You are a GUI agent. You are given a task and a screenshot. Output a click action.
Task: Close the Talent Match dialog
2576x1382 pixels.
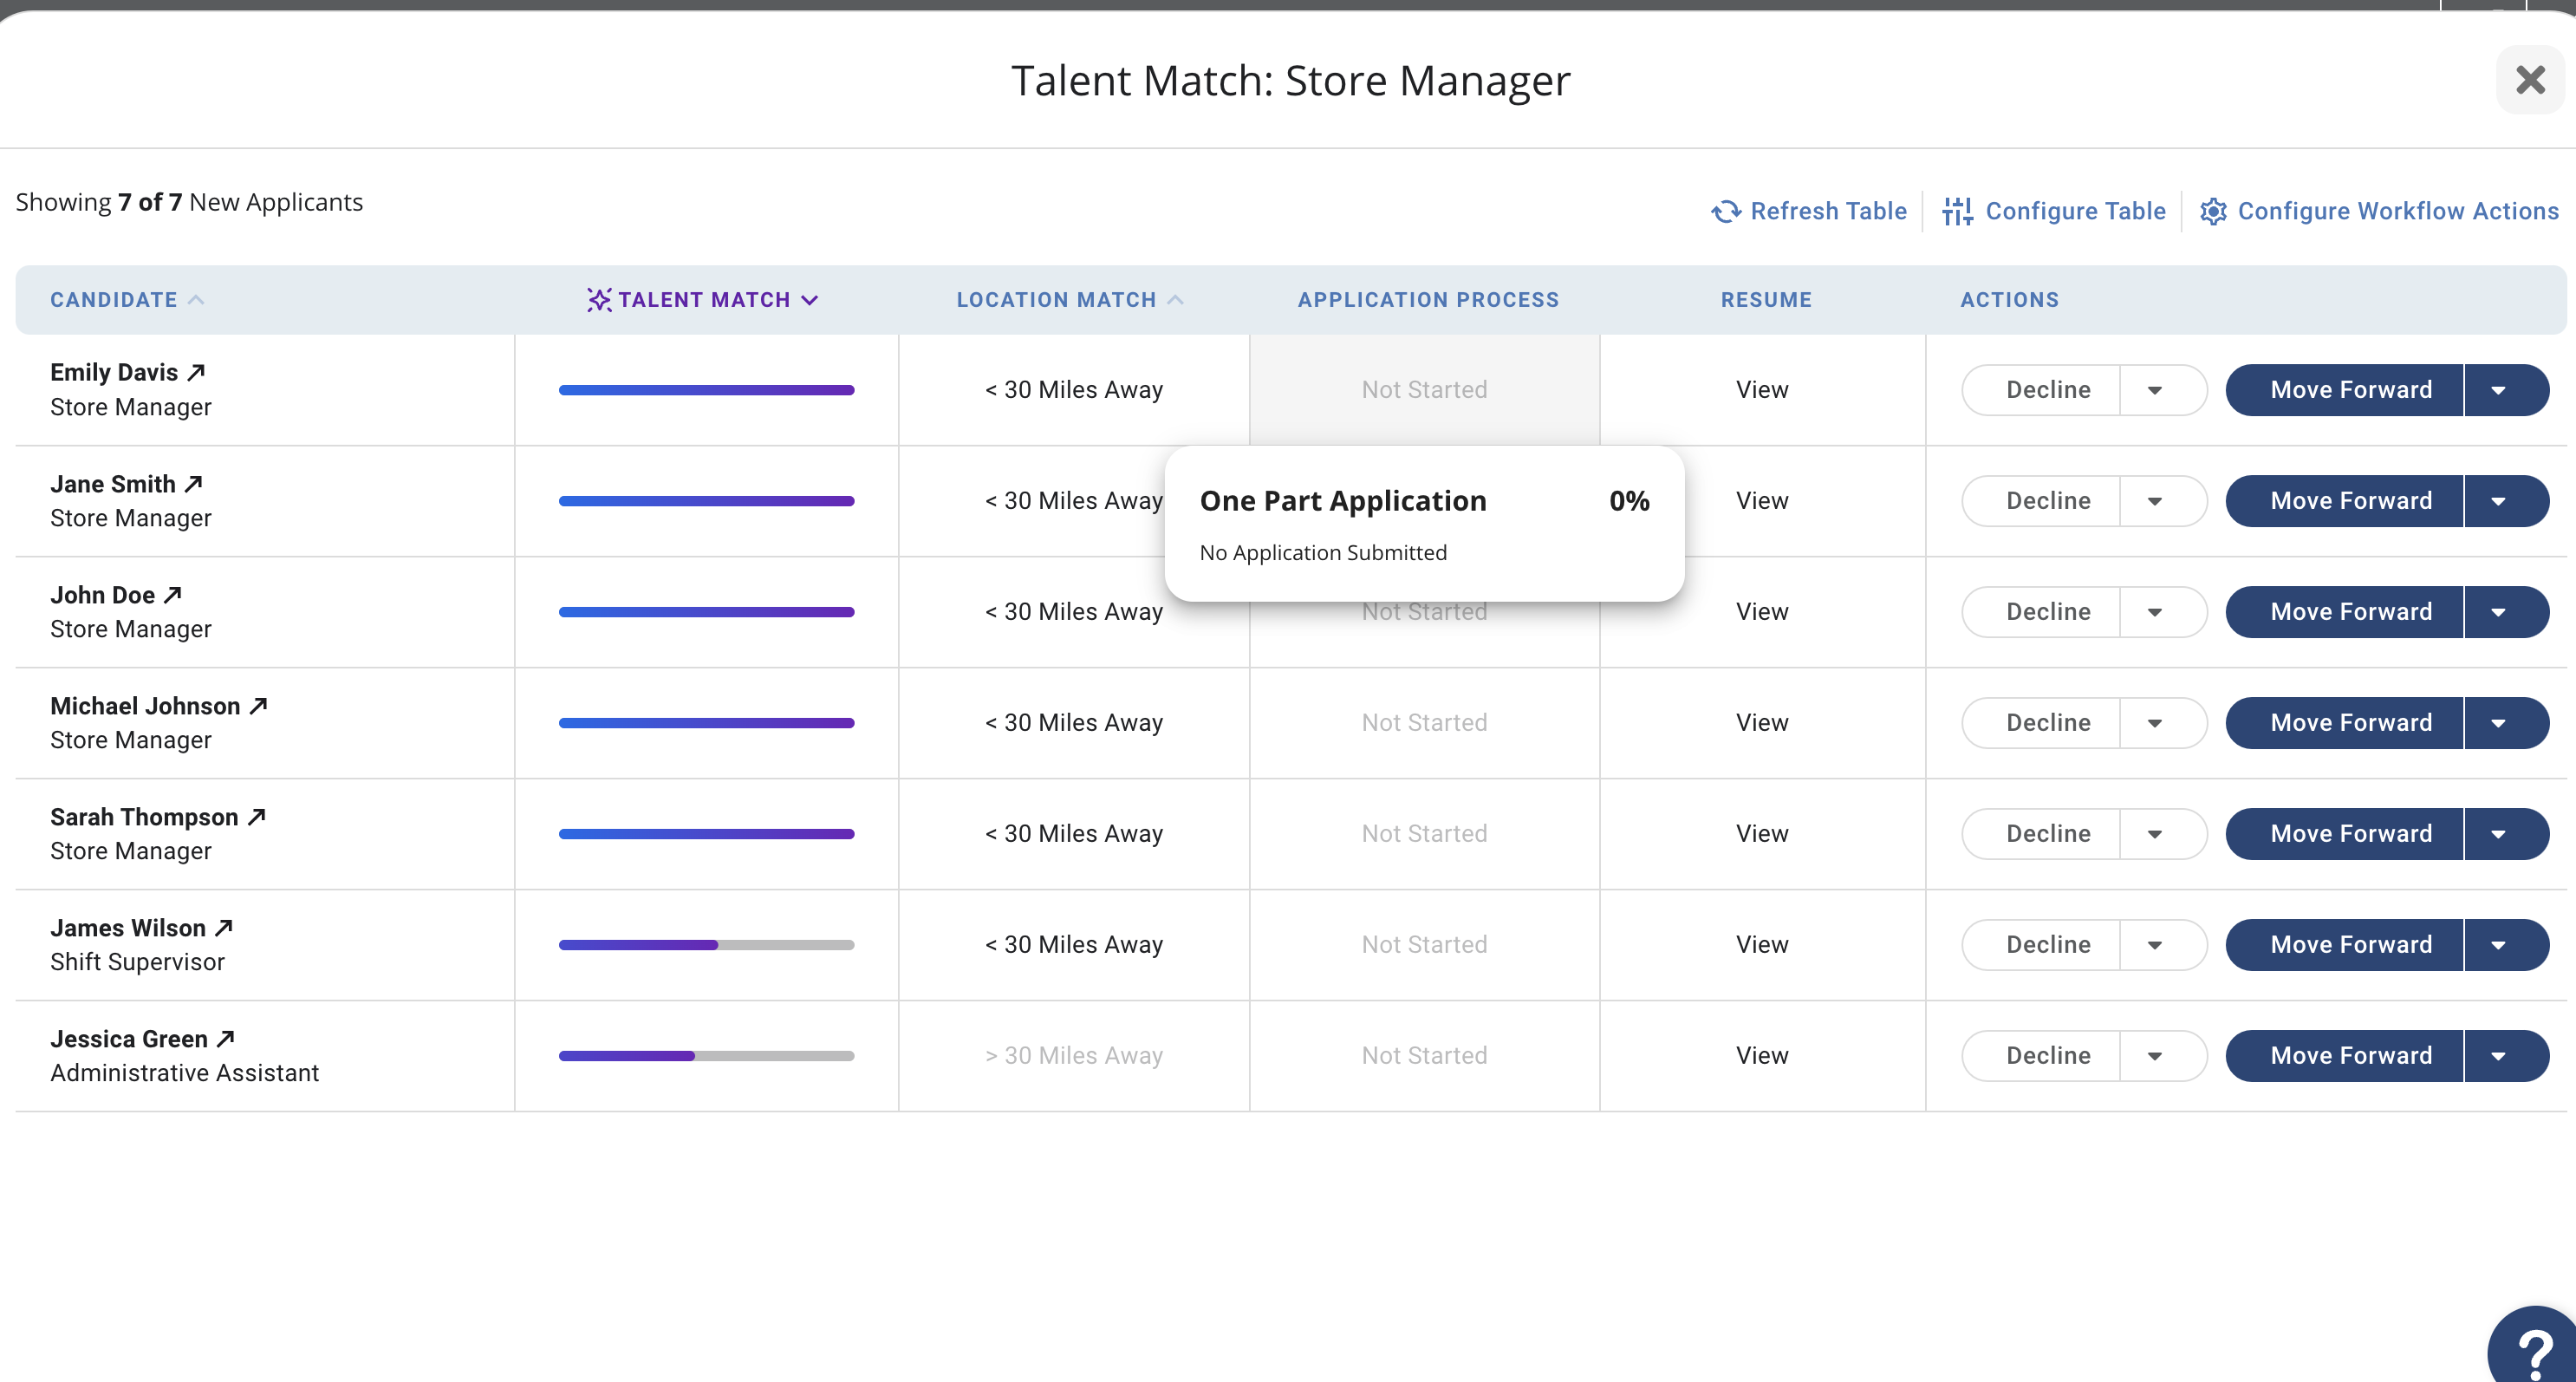click(2530, 80)
